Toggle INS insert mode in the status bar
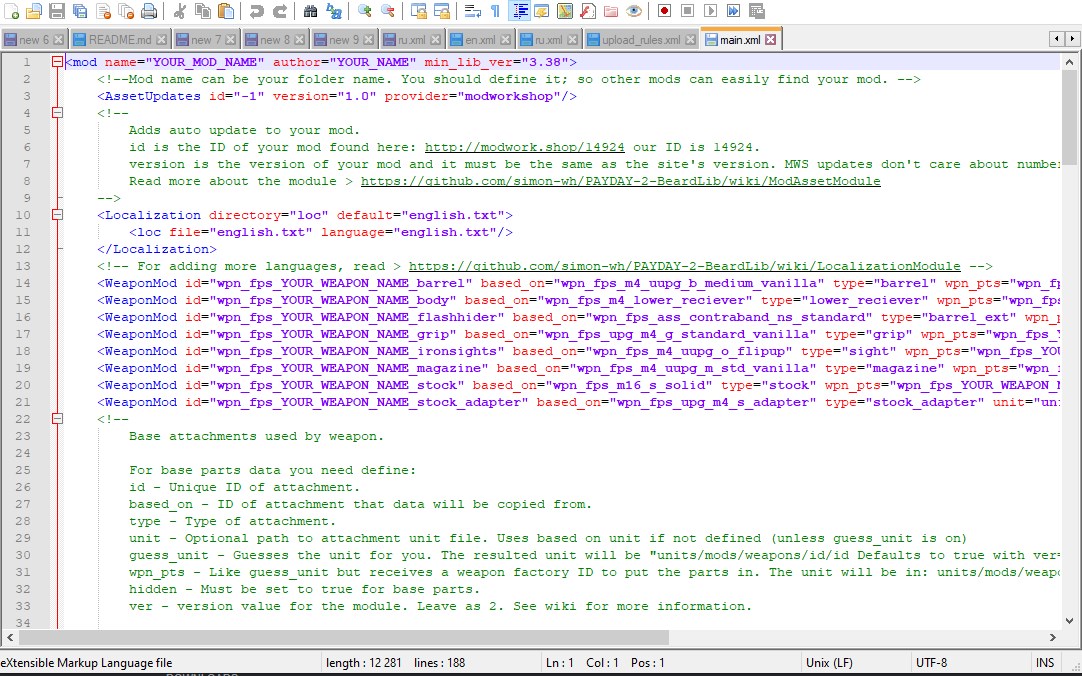1082x676 pixels. 1045,663
